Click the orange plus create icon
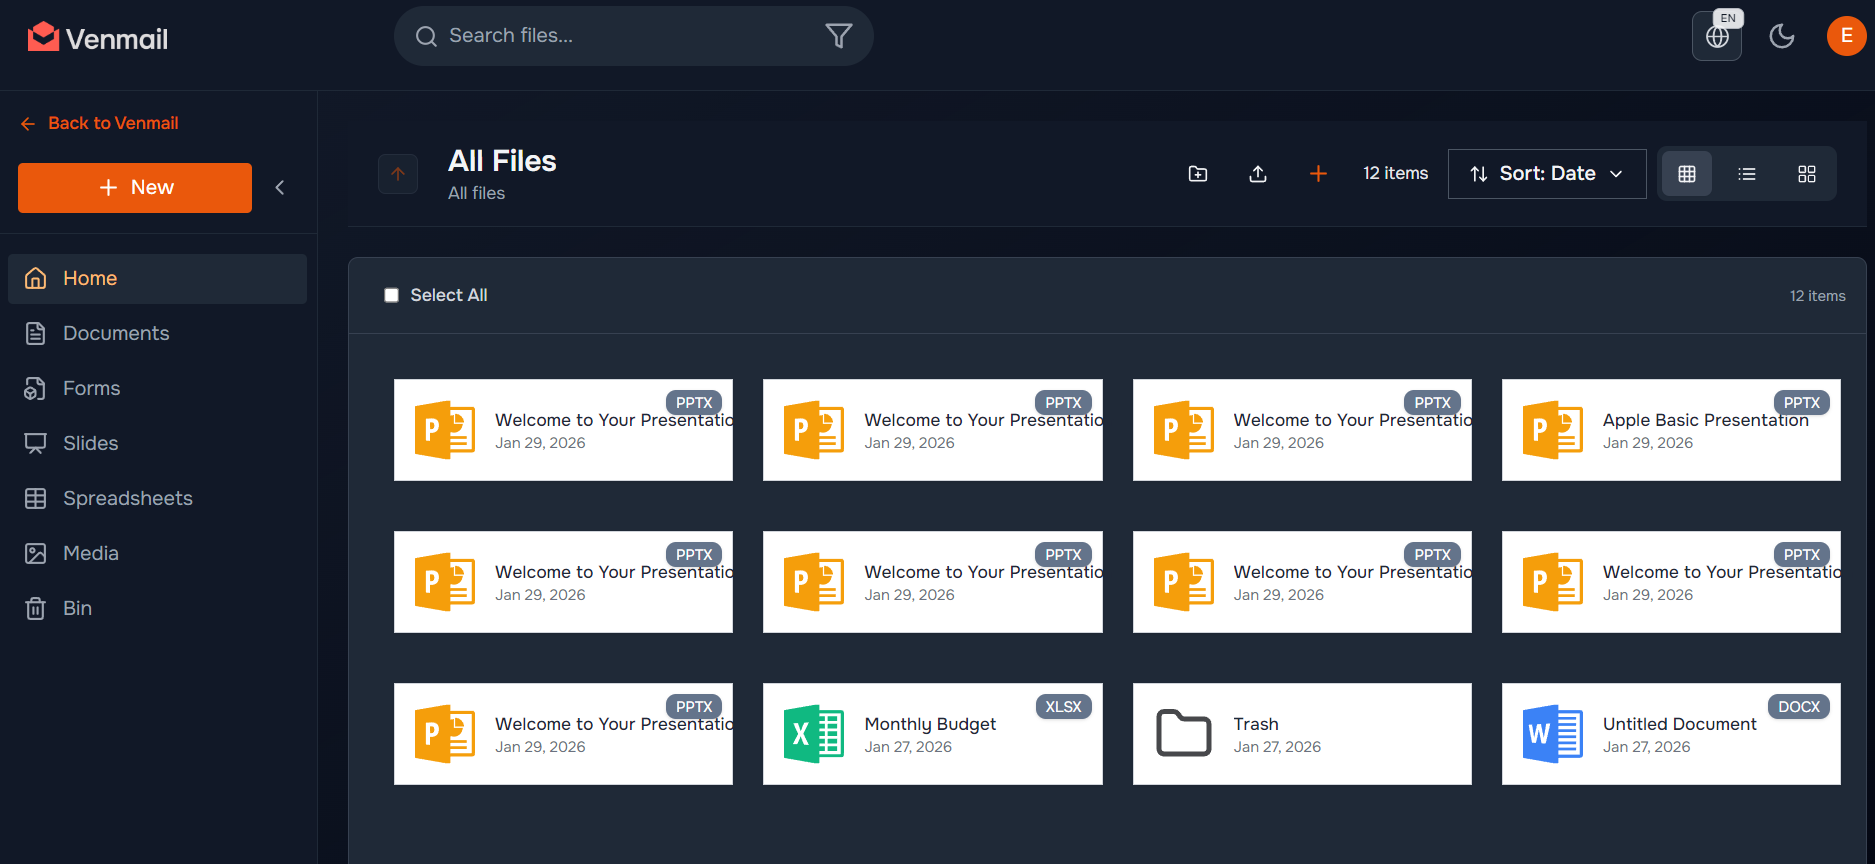The height and width of the screenshot is (864, 1875). [x=1318, y=174]
